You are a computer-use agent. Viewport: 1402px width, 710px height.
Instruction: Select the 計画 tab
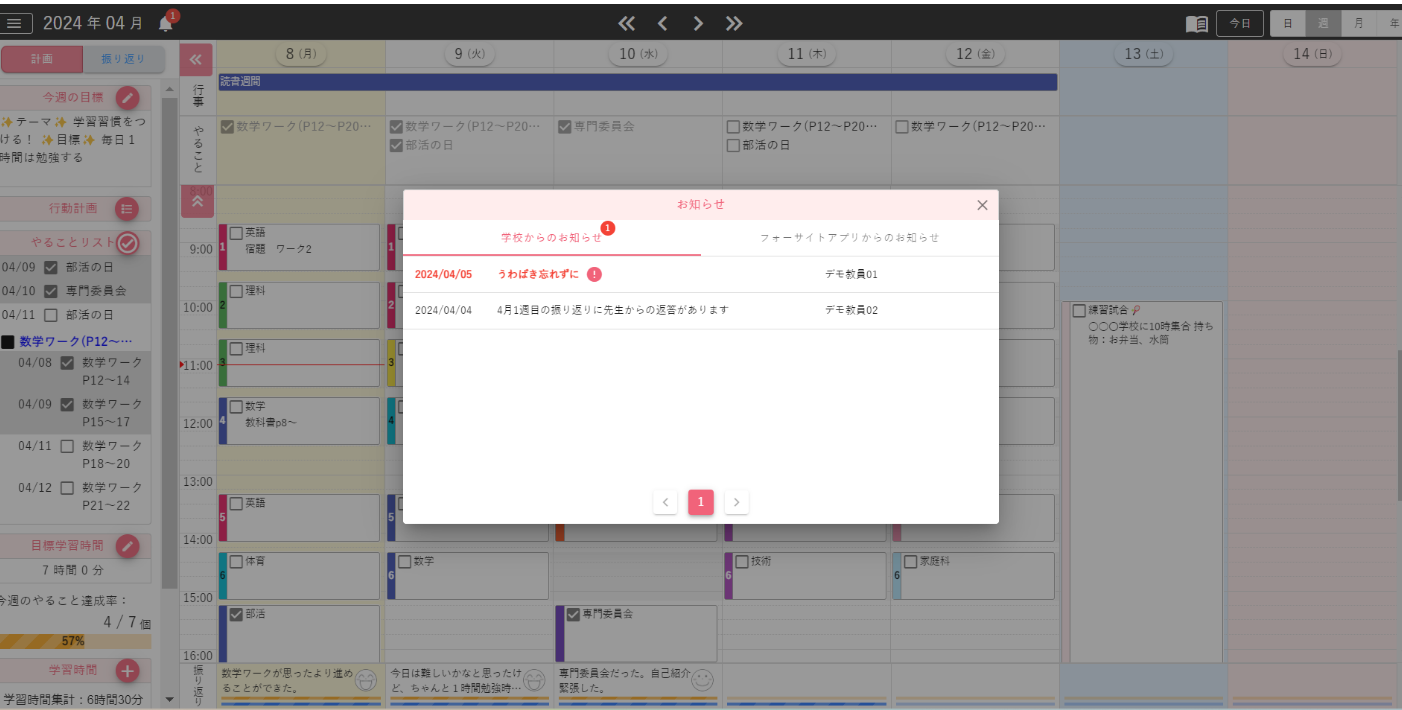pos(42,59)
